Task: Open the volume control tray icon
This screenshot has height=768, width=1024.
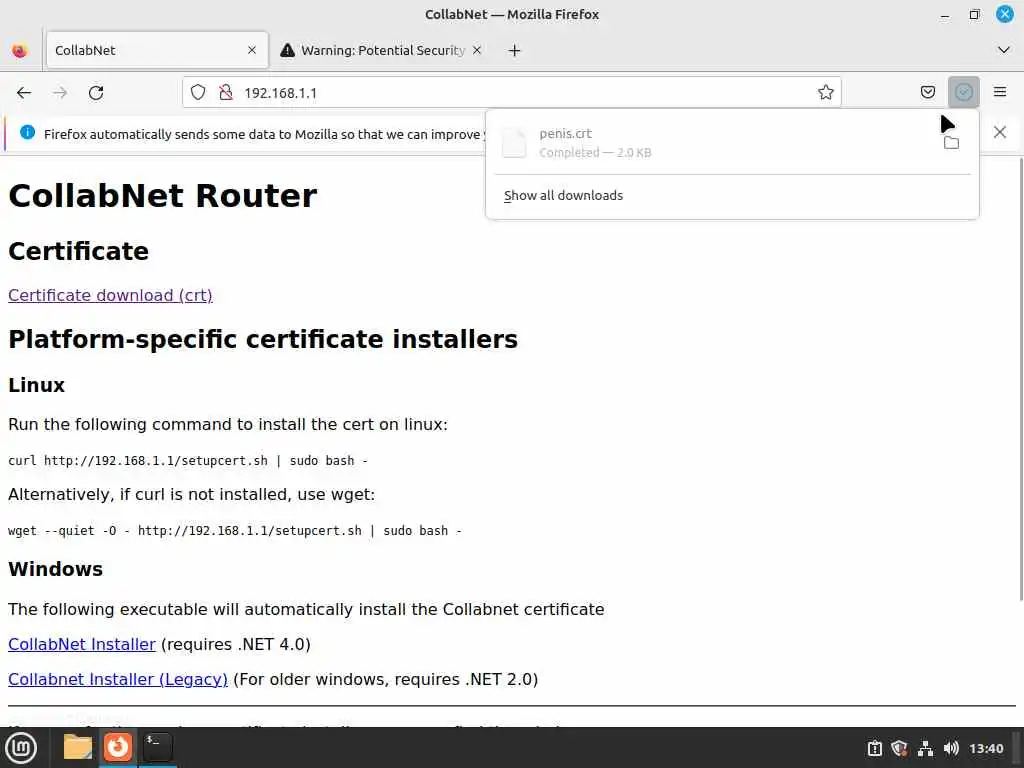Action: (951, 748)
